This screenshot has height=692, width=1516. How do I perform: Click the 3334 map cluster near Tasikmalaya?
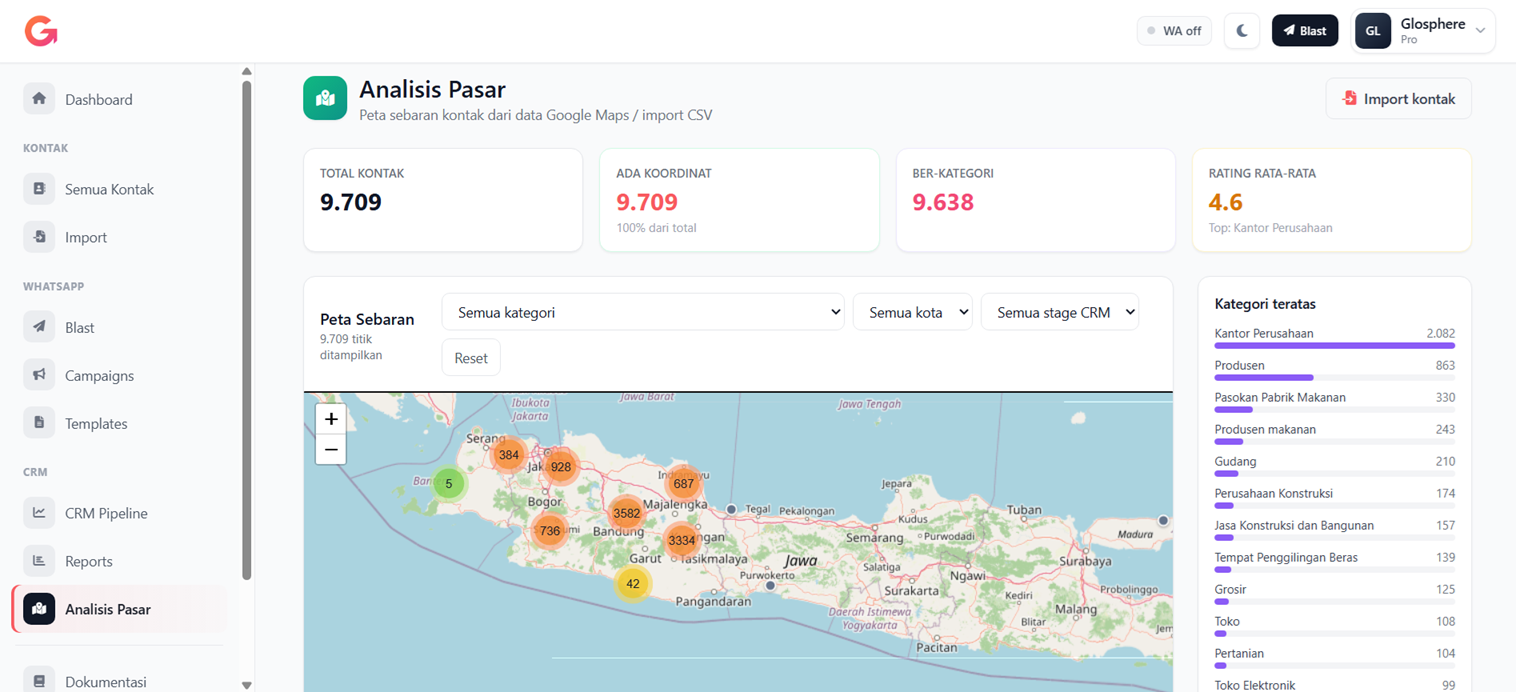pos(681,541)
